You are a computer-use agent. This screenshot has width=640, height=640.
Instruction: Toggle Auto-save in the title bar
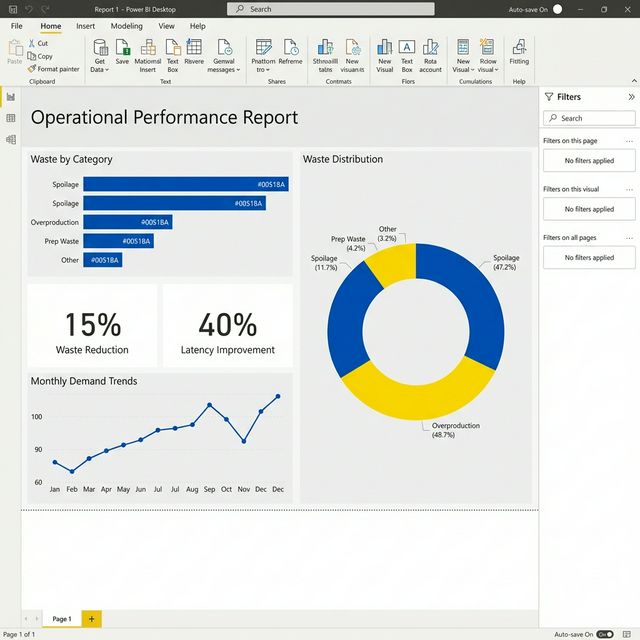pos(557,9)
